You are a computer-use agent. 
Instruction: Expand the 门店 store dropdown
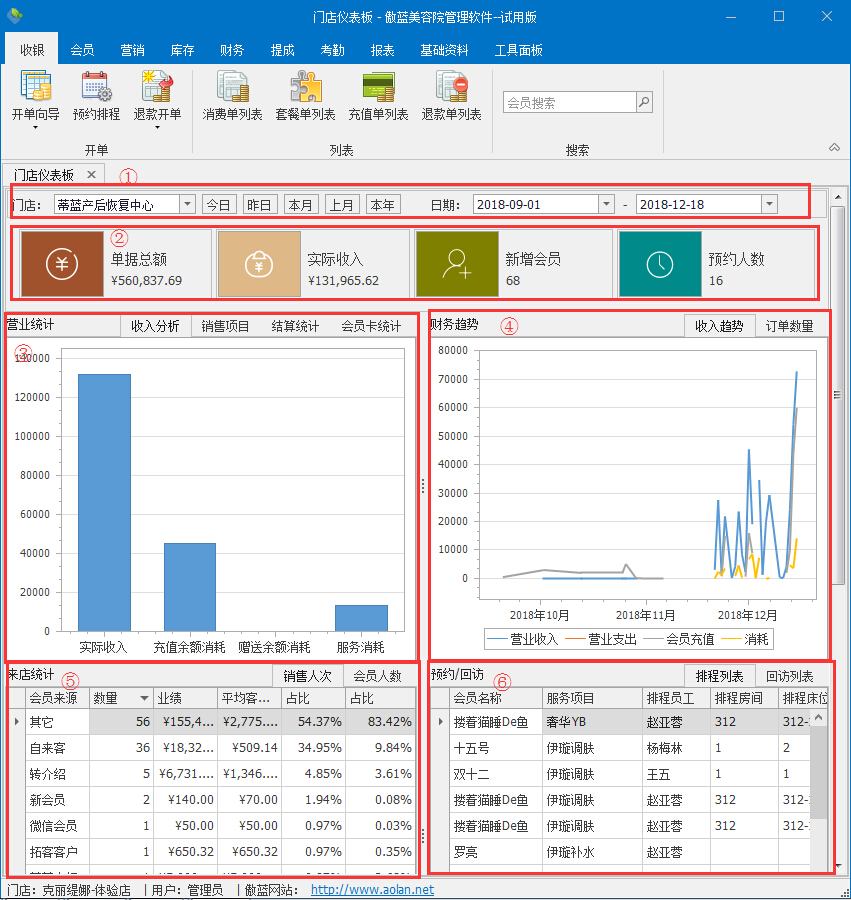click(x=187, y=204)
